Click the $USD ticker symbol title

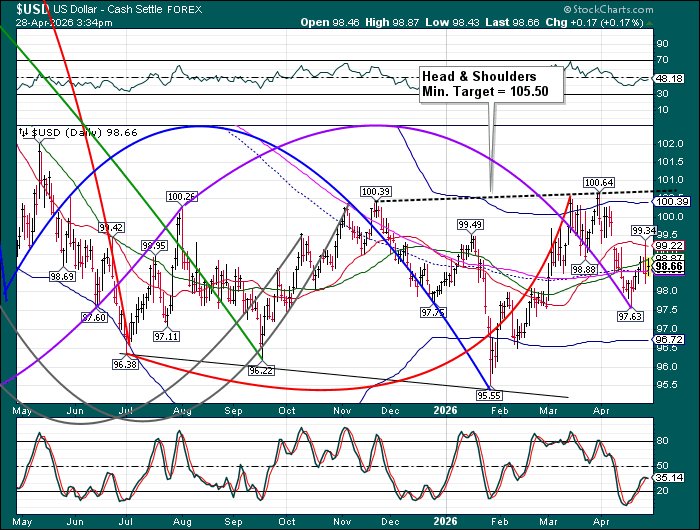tap(23, 8)
